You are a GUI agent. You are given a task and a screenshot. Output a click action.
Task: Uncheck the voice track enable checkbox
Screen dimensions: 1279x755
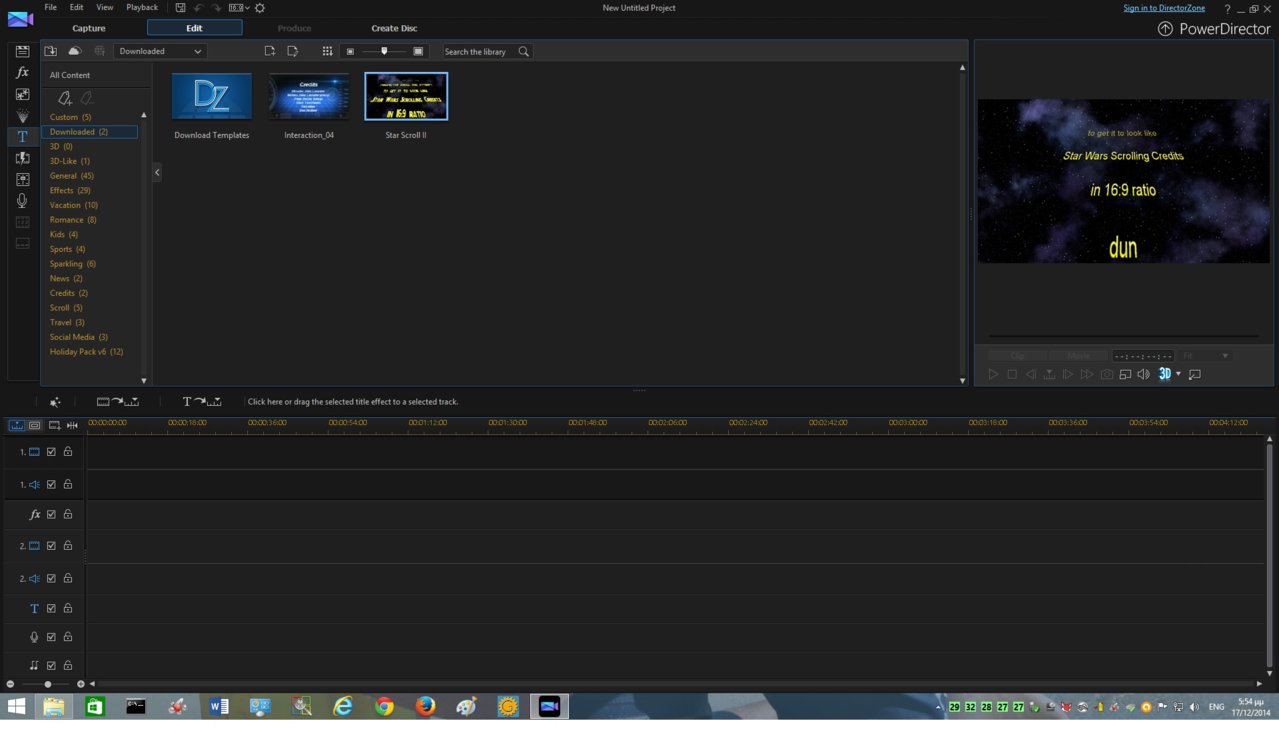51,637
